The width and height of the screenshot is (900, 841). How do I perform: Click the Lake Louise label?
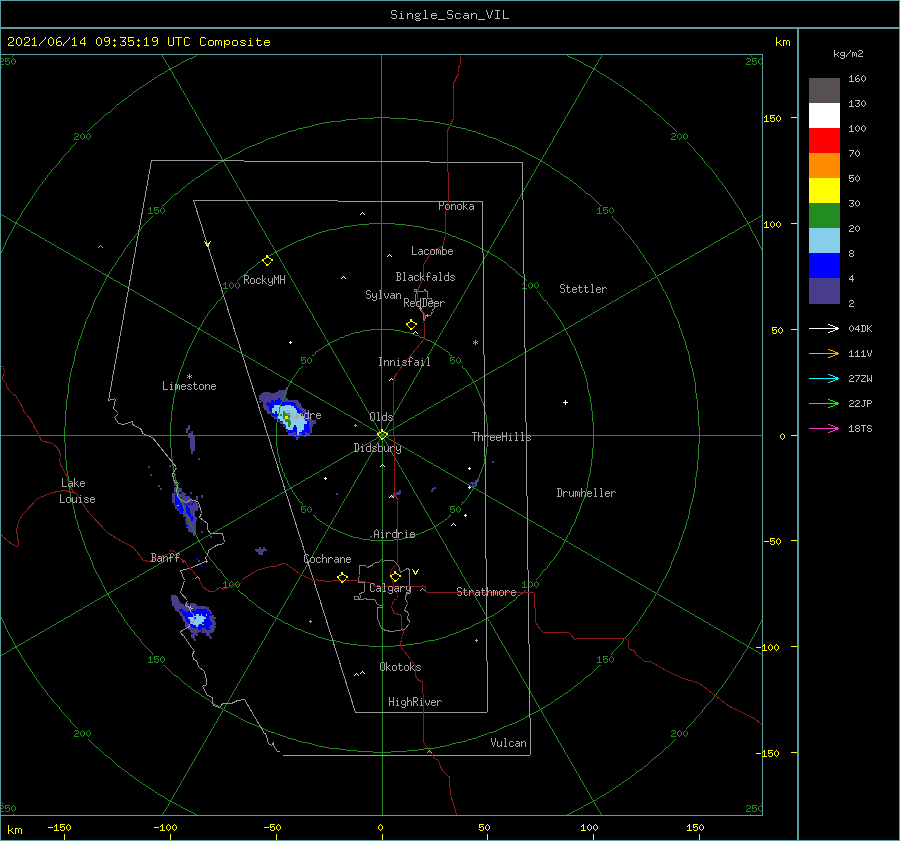coord(77,491)
